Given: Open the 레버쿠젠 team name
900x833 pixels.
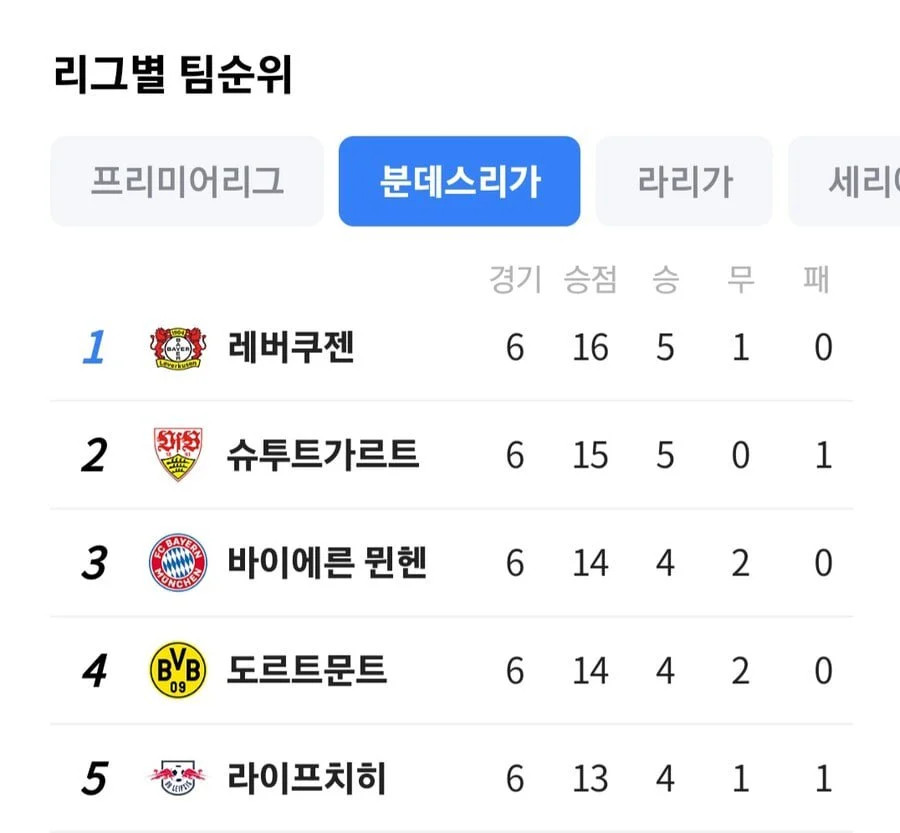Looking at the screenshot, I should click(x=290, y=347).
